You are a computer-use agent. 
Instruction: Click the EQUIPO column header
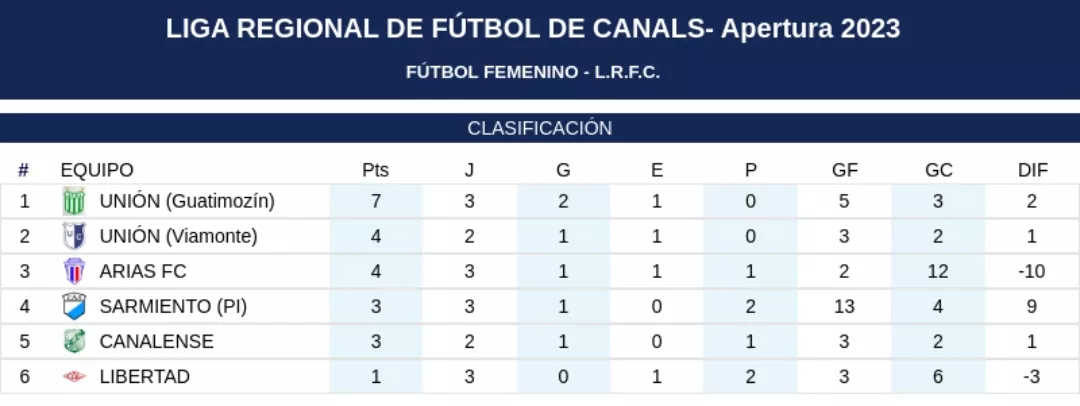click(97, 170)
